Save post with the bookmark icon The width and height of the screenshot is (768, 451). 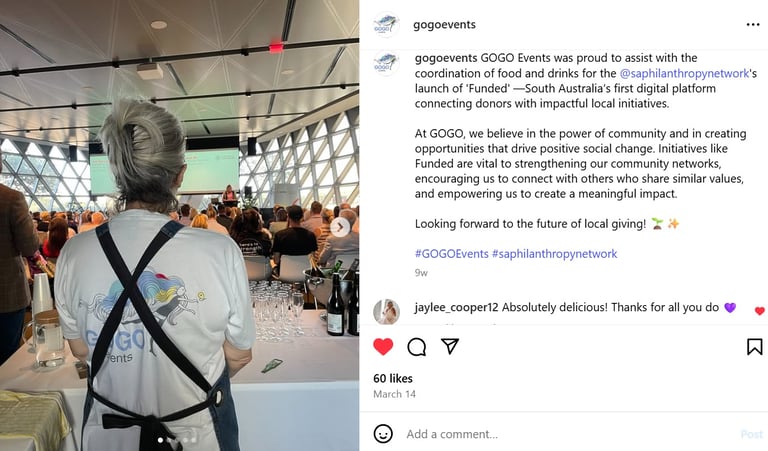tap(754, 347)
